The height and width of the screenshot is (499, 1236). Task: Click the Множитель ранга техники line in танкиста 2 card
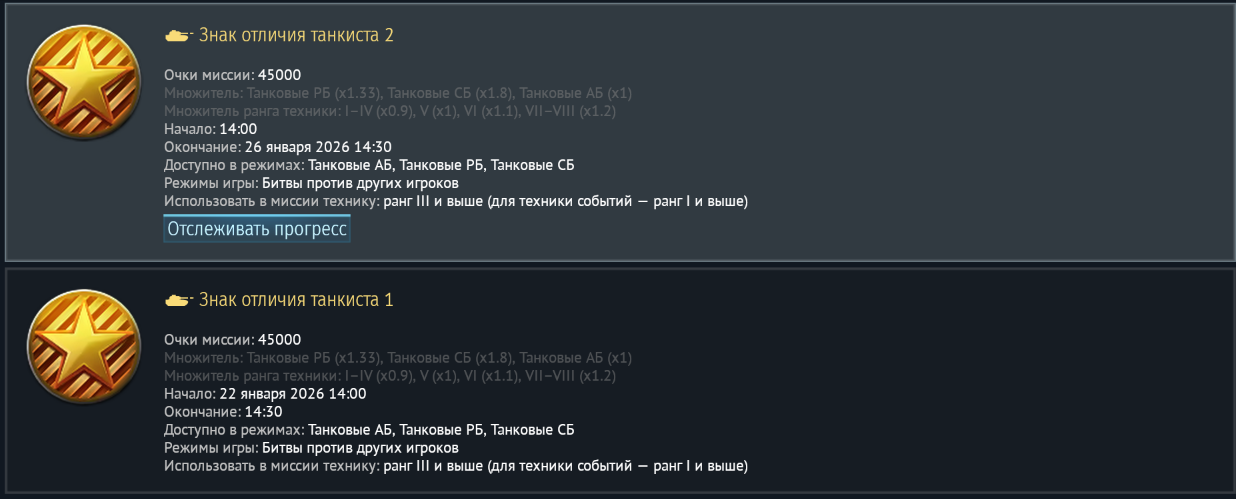(x=390, y=111)
